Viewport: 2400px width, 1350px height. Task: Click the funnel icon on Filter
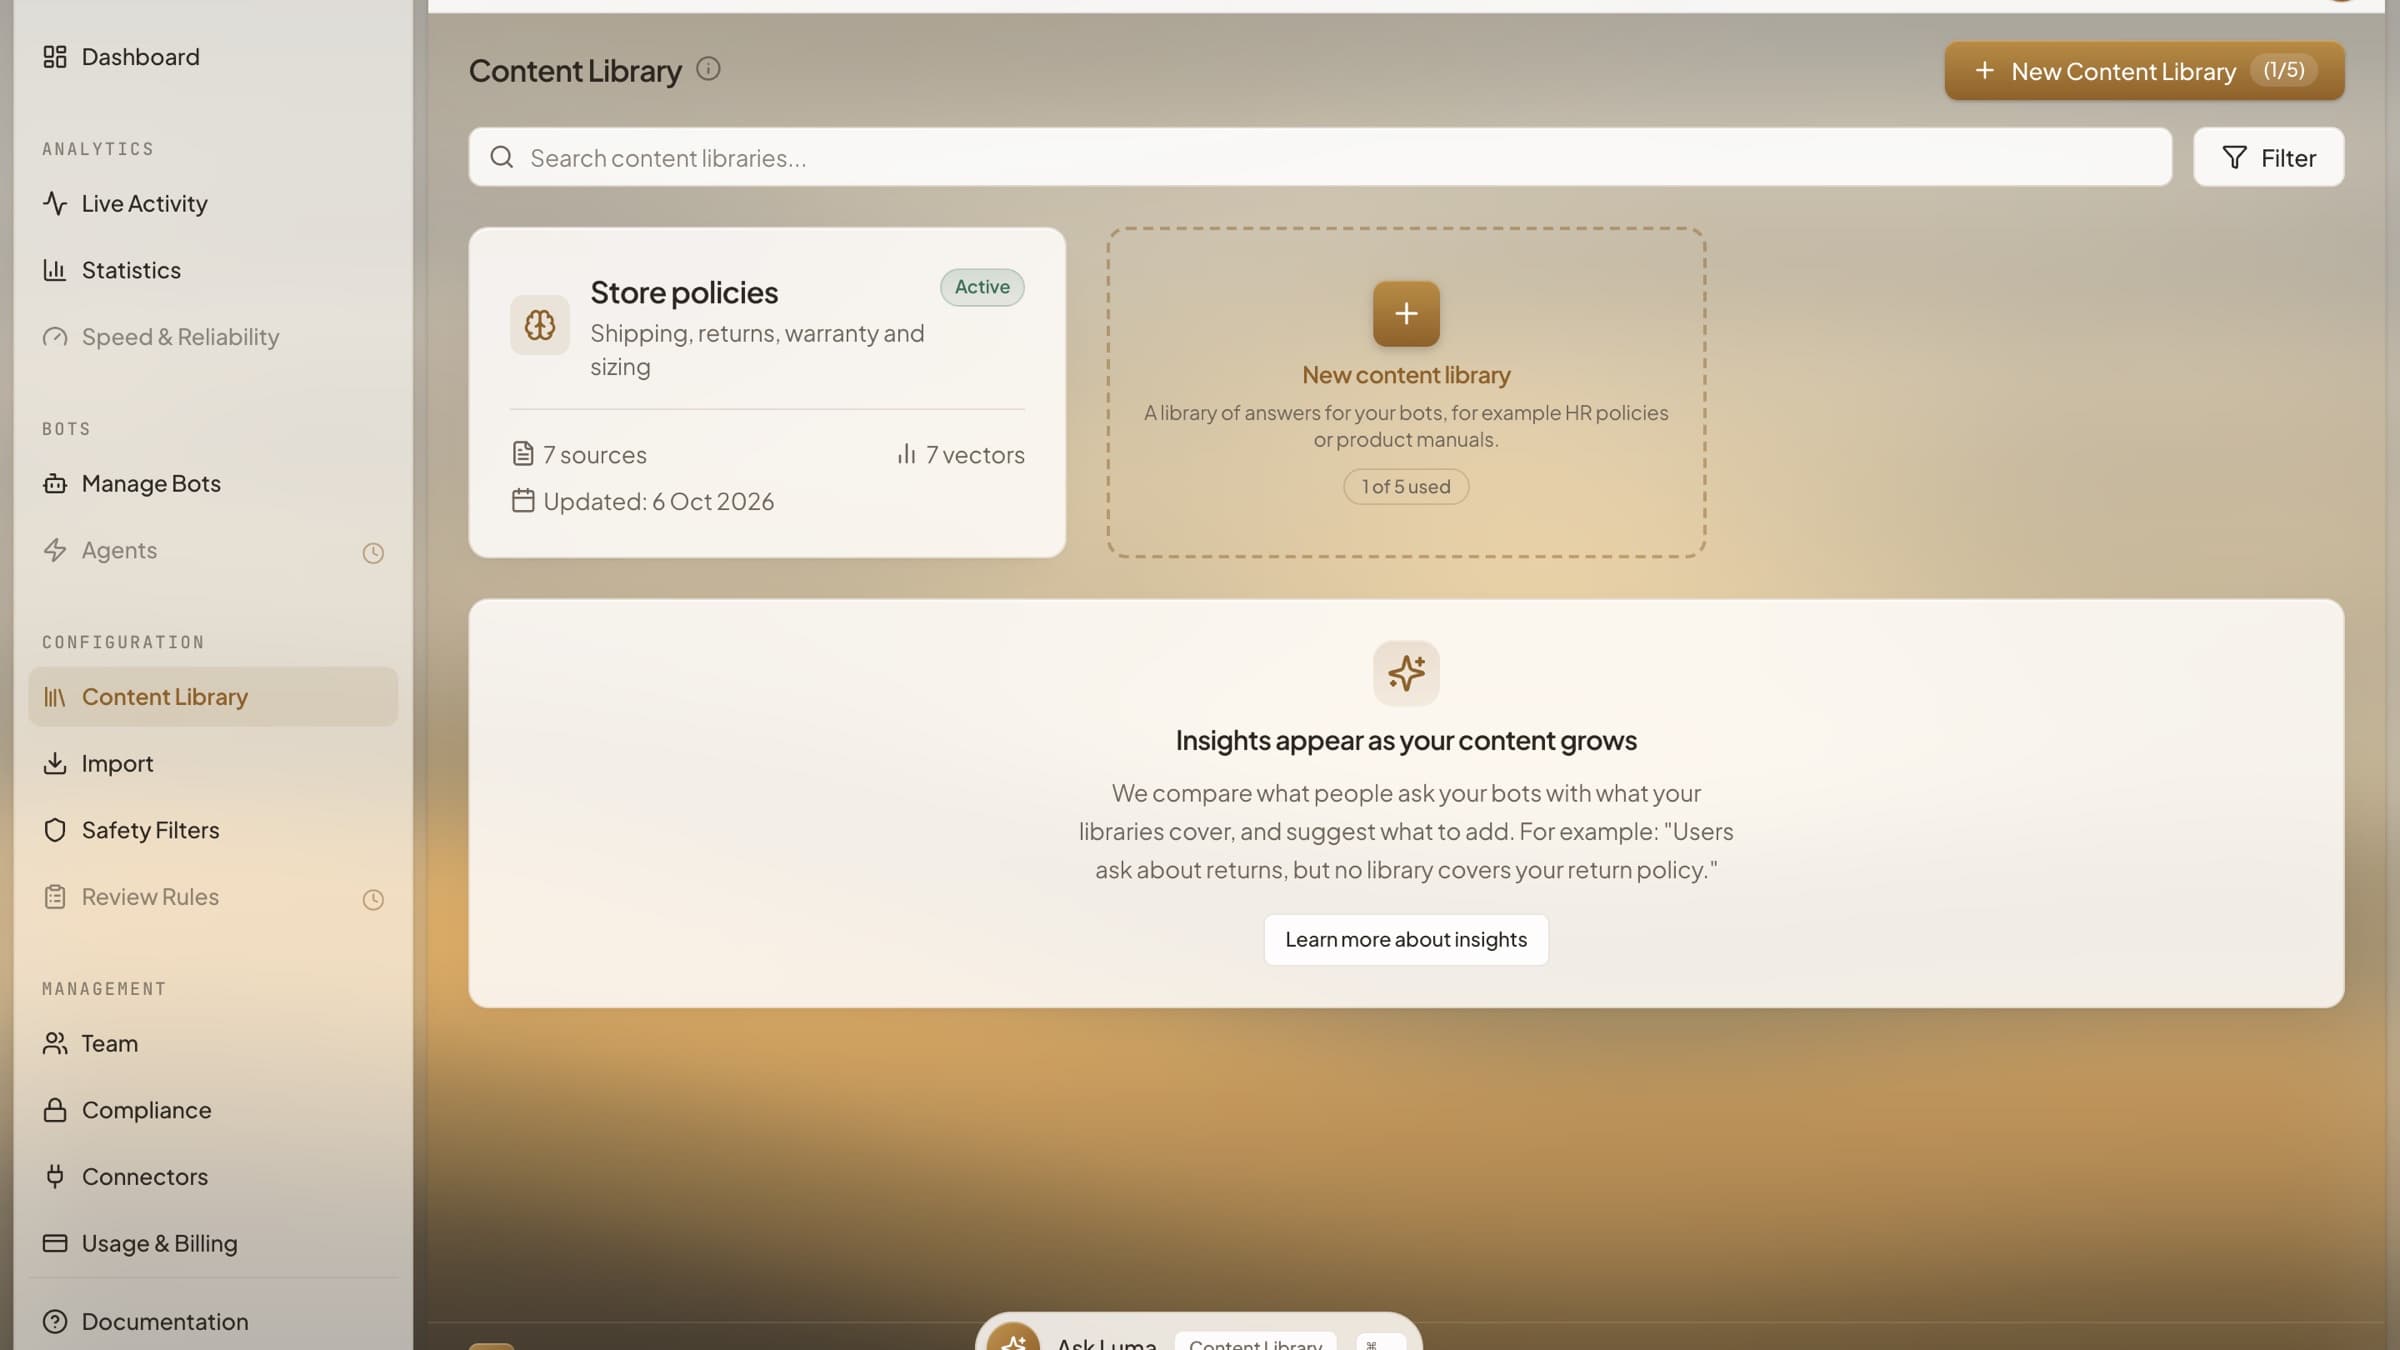(2234, 158)
